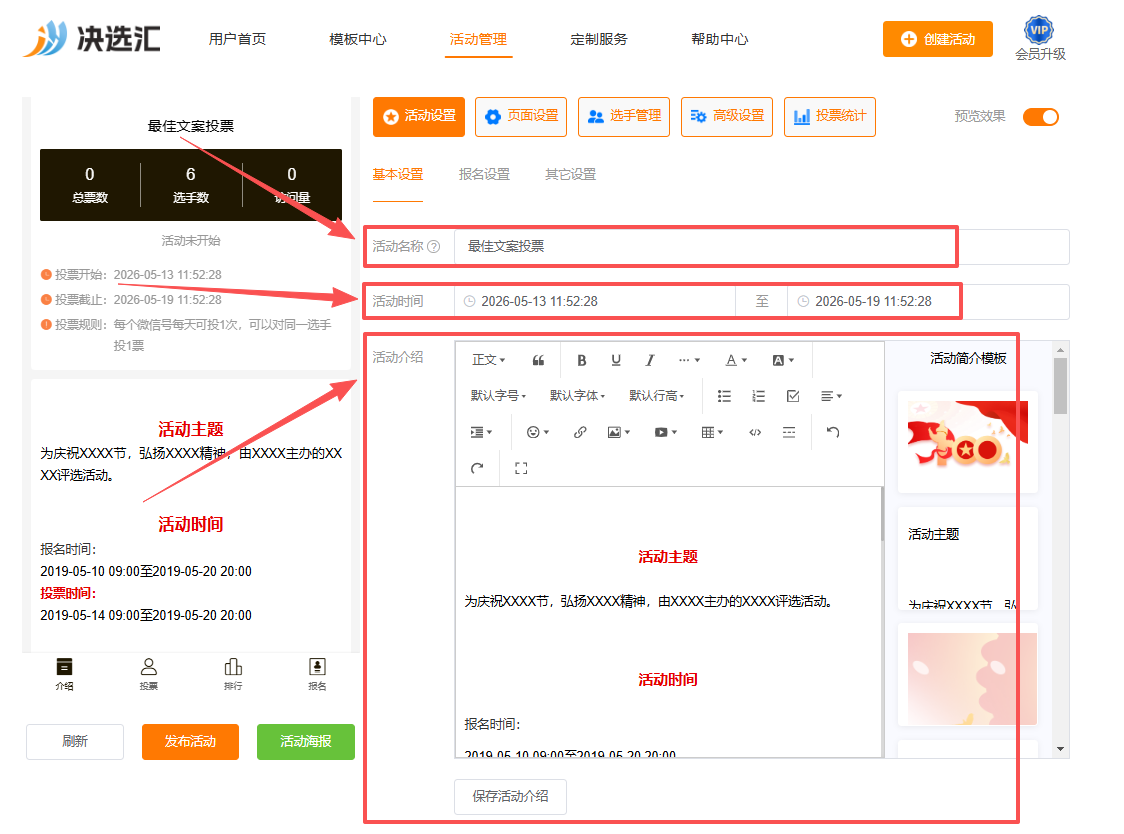Insert a blockquote using the quote icon
1124x834 pixels.
point(538,360)
